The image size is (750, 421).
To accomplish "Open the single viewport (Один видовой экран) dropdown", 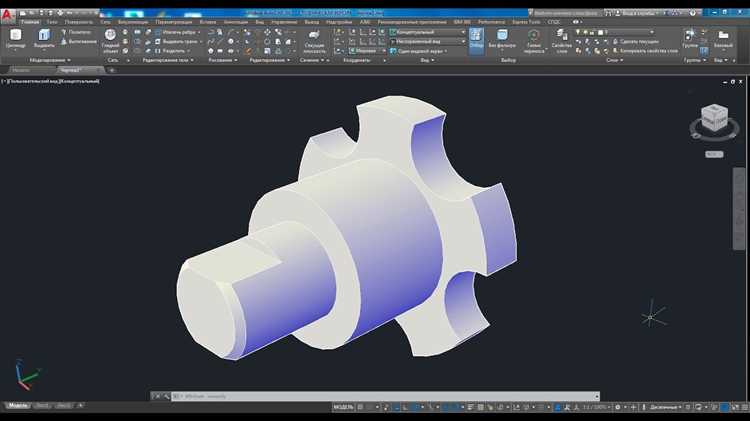I will (419, 51).
